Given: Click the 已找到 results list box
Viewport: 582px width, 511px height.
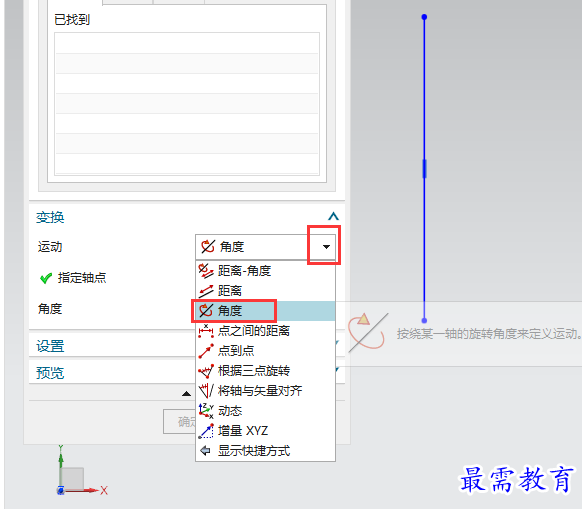Looking at the screenshot, I should tap(187, 104).
